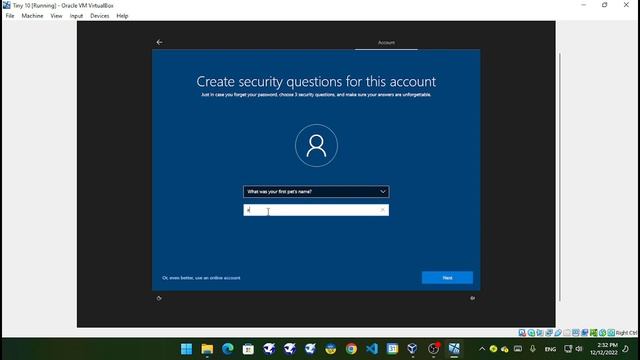Click 'Create security questions for this account' heading
The height and width of the screenshot is (360, 640).
pos(316,82)
